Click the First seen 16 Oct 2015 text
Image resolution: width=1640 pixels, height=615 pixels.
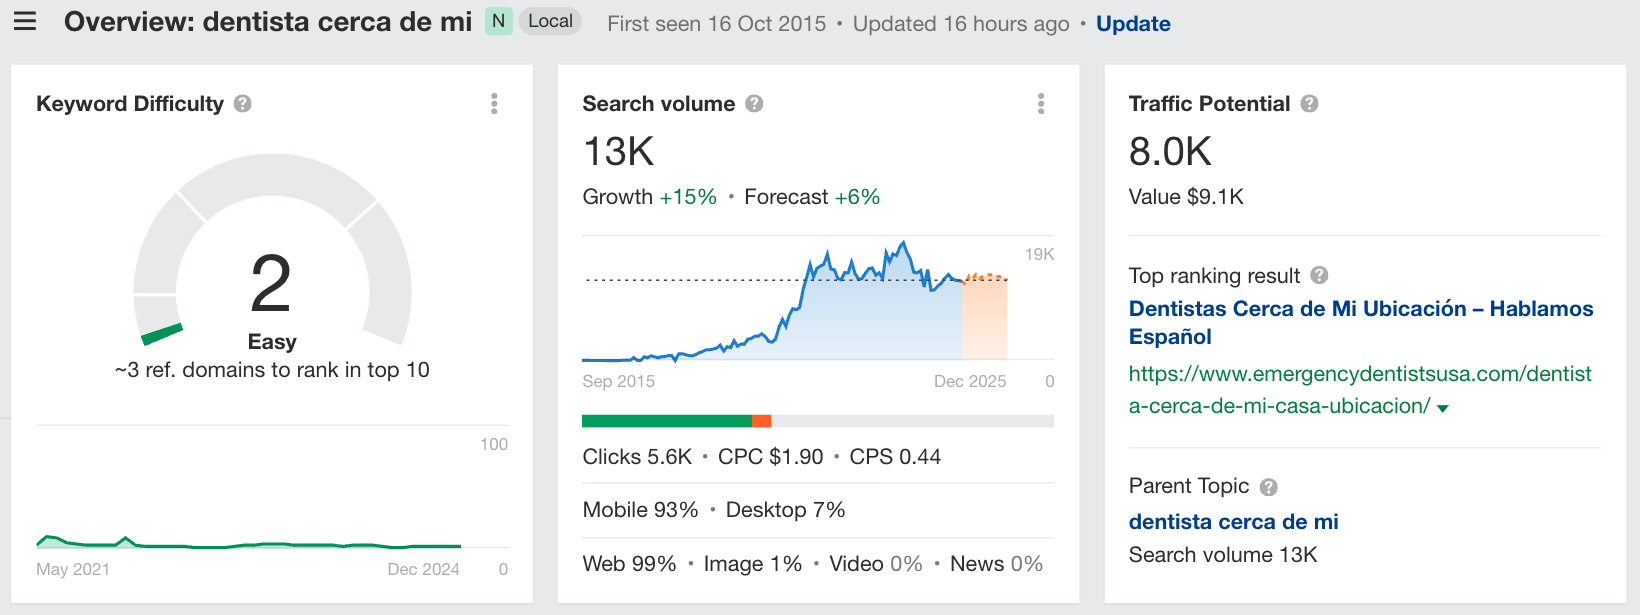[x=717, y=24]
